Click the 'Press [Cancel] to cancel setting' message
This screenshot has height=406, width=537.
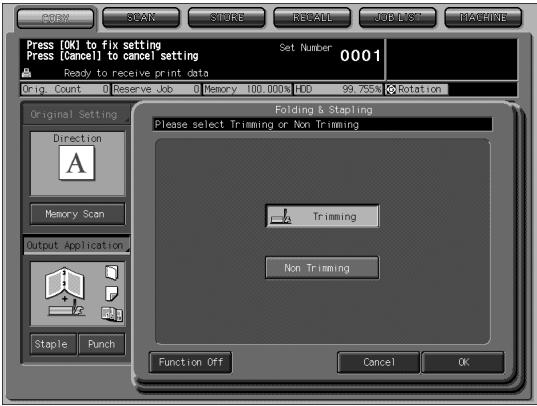tap(112, 56)
